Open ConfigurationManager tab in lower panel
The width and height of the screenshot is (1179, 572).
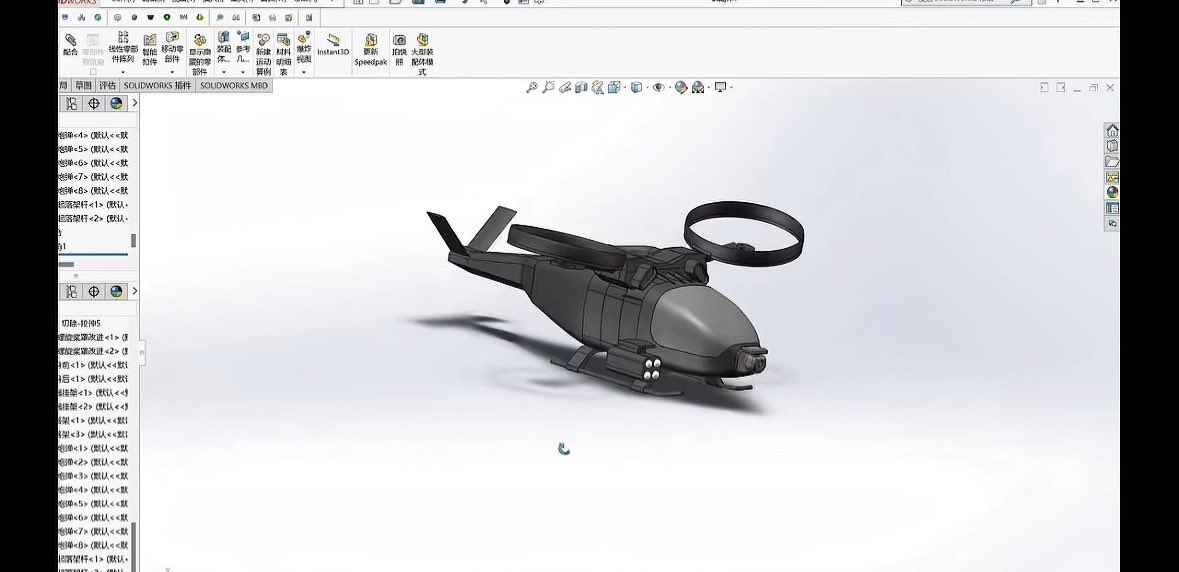coord(71,292)
